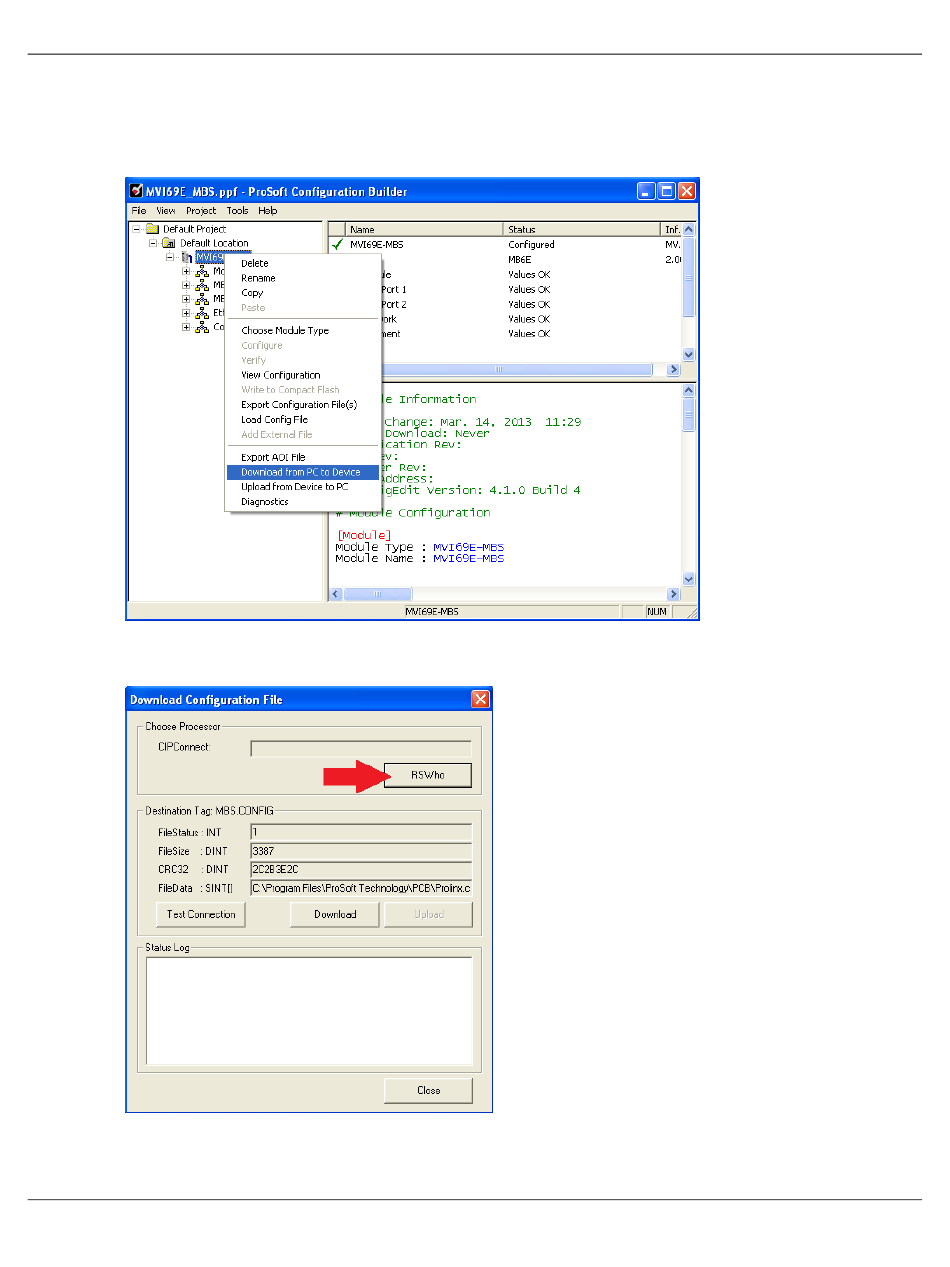Collapse the Default Location tree node
The width and height of the screenshot is (950, 1267).
point(153,243)
